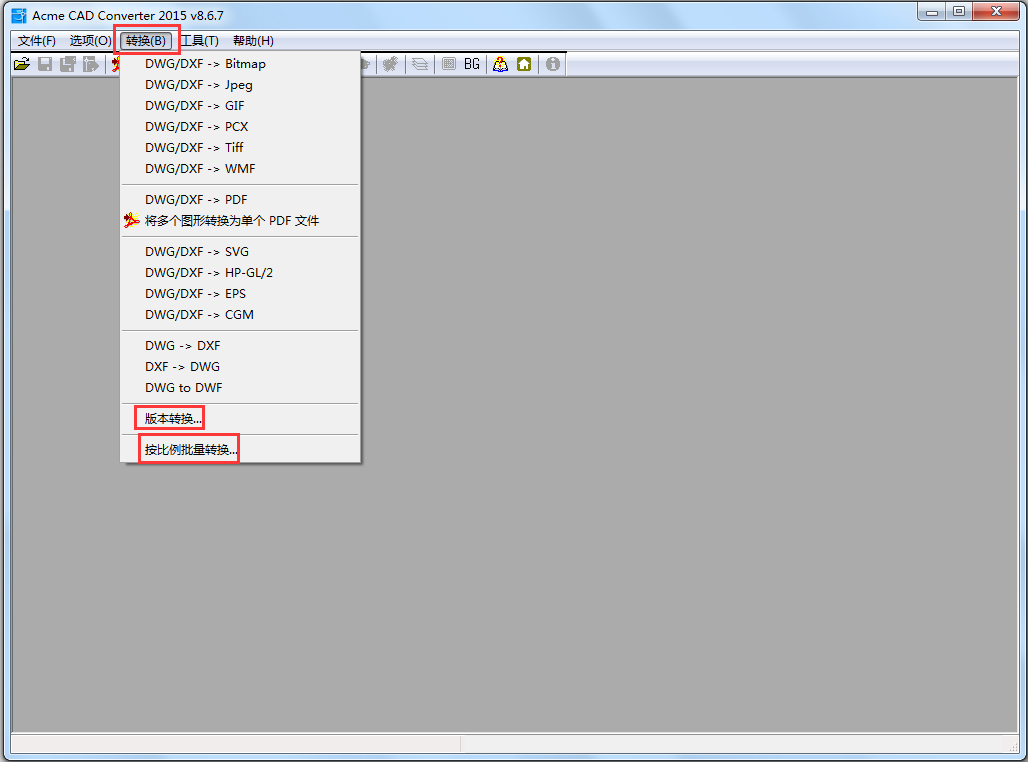The width and height of the screenshot is (1028, 762).
Task: Open the 帮助(H) menu
Action: pos(253,41)
